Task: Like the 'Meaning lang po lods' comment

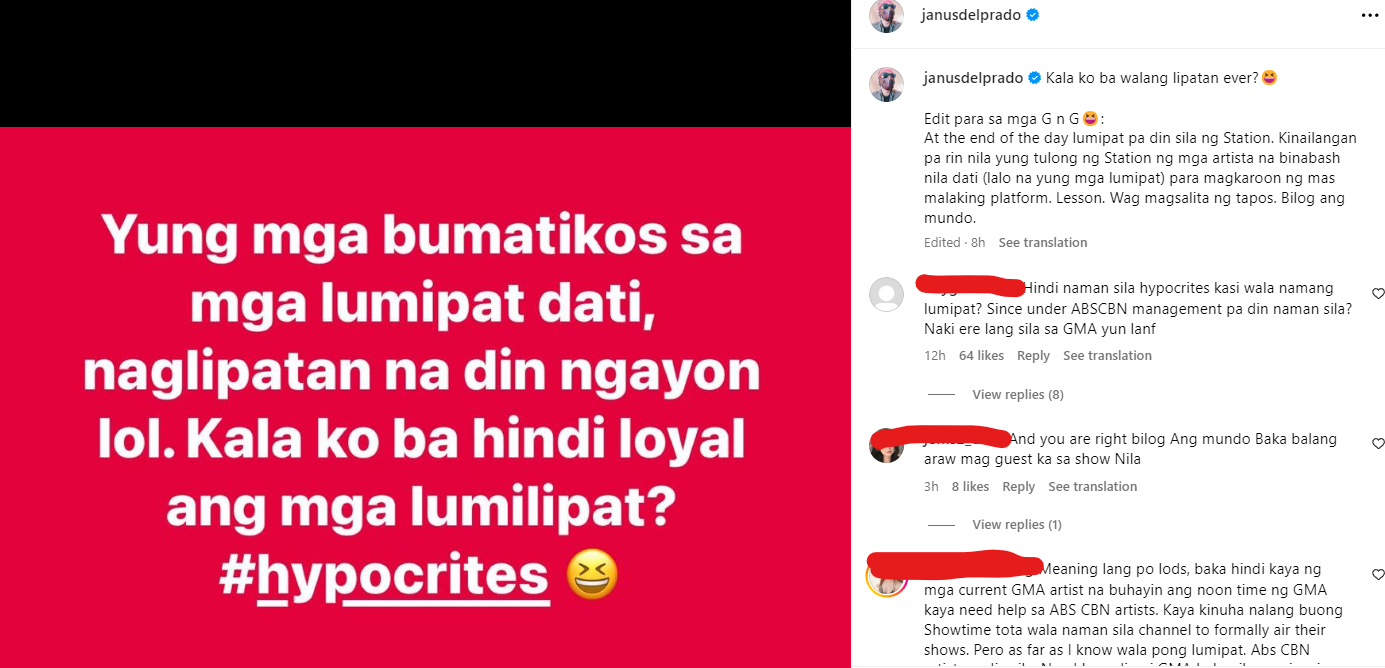Action: click(1378, 574)
